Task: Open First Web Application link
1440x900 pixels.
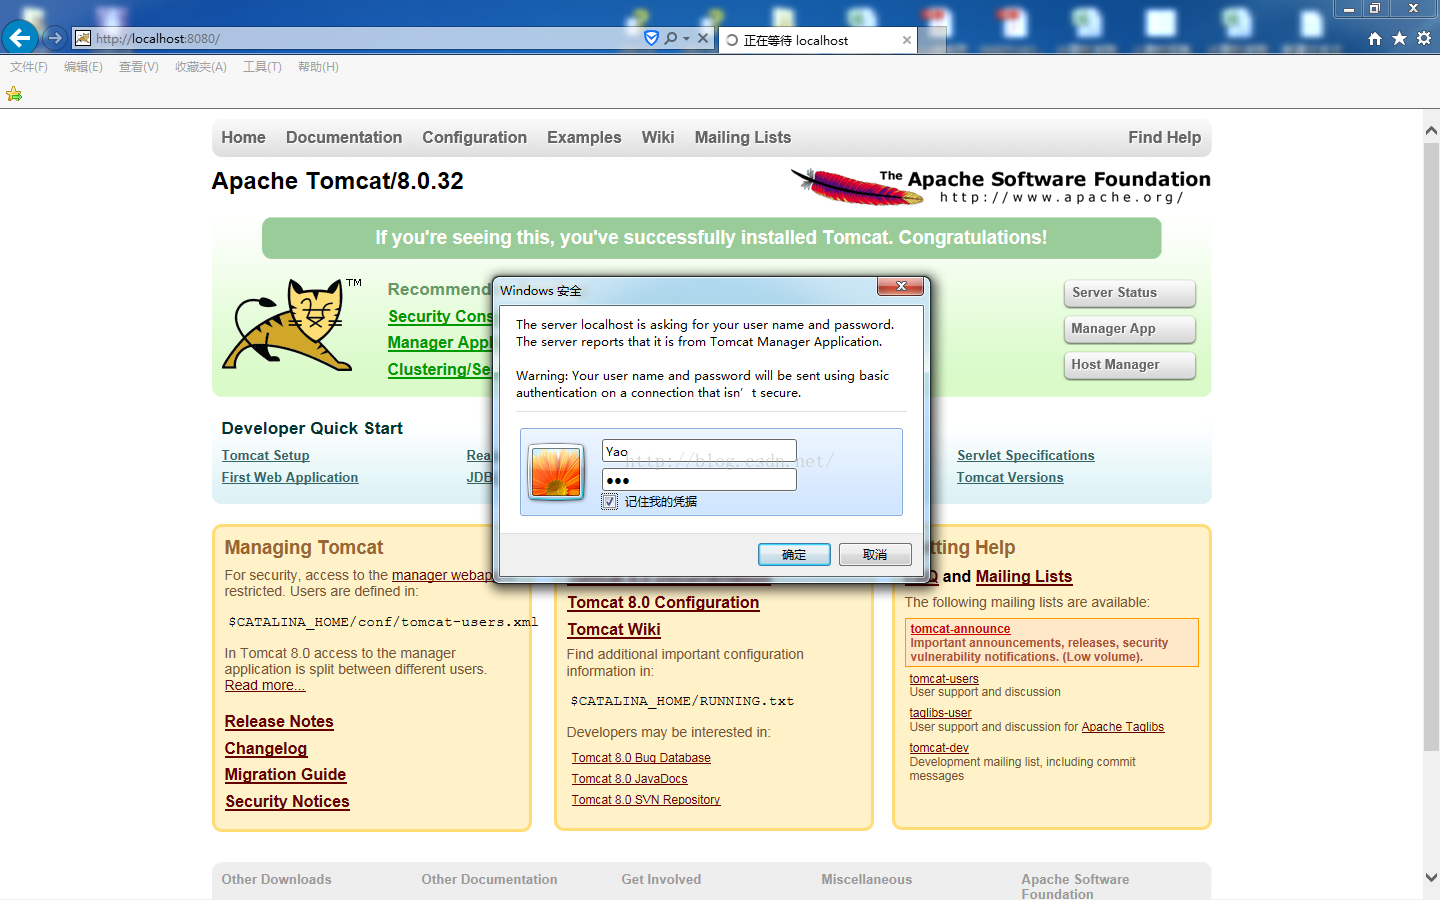Action: pyautogui.click(x=290, y=478)
